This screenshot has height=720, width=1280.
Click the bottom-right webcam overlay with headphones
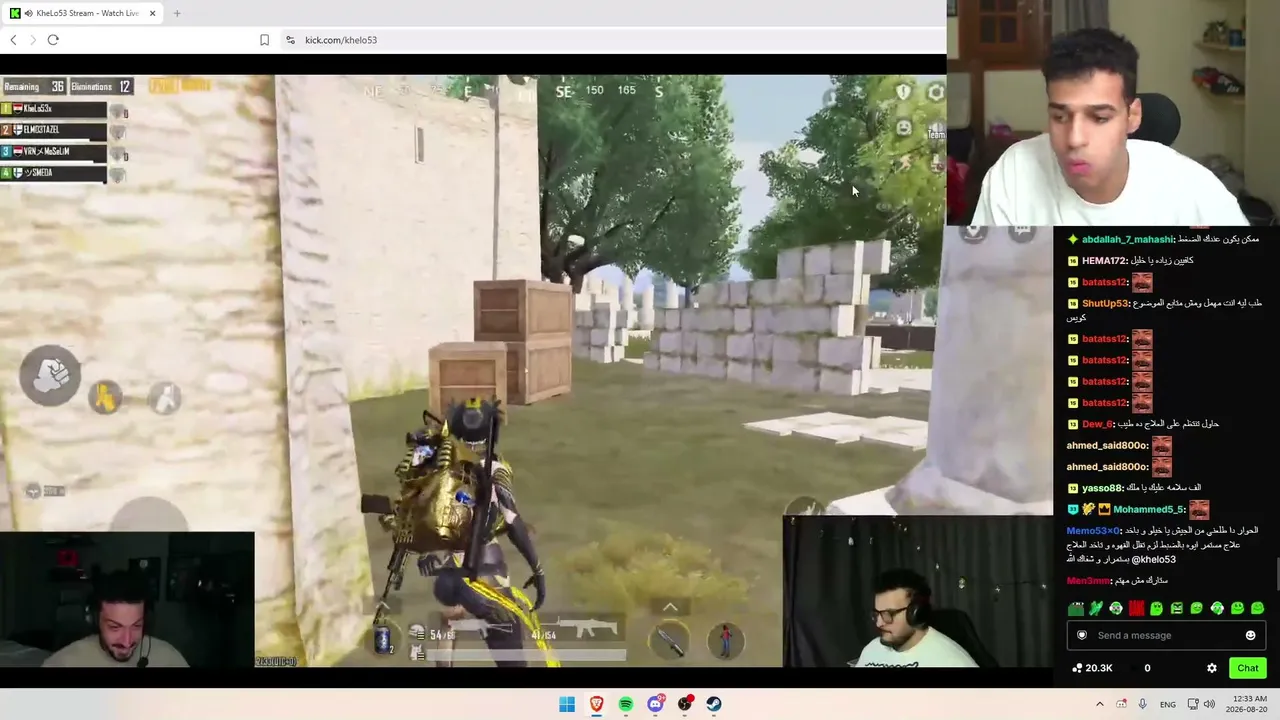tap(918, 591)
